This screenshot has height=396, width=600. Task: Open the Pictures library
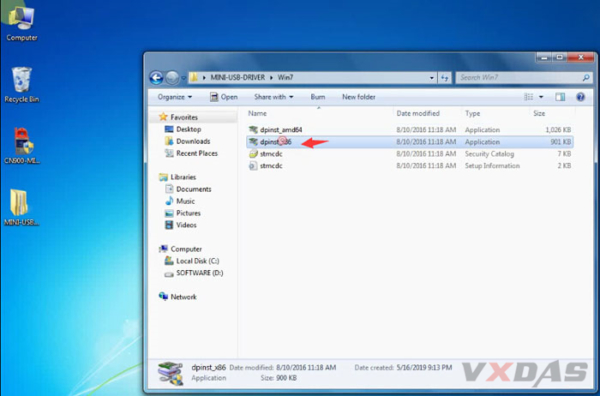pos(188,213)
